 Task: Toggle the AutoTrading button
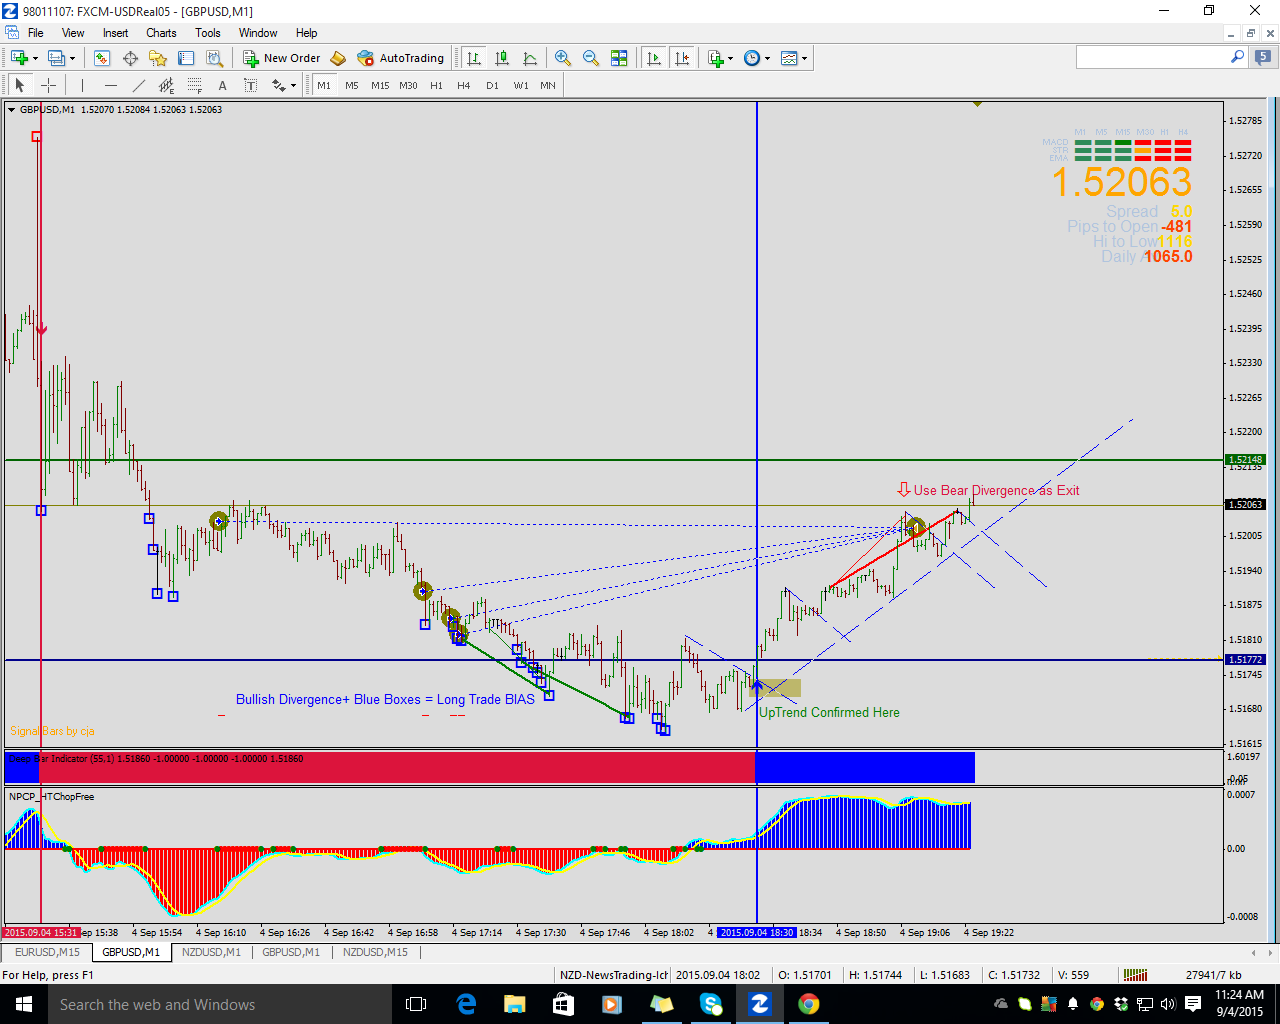click(x=400, y=58)
